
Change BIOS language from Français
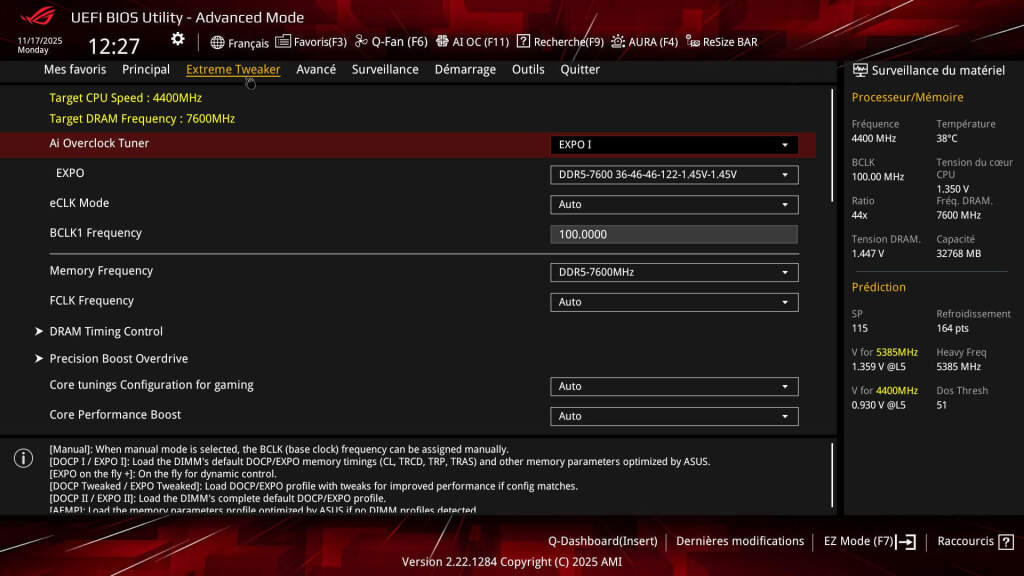point(245,43)
